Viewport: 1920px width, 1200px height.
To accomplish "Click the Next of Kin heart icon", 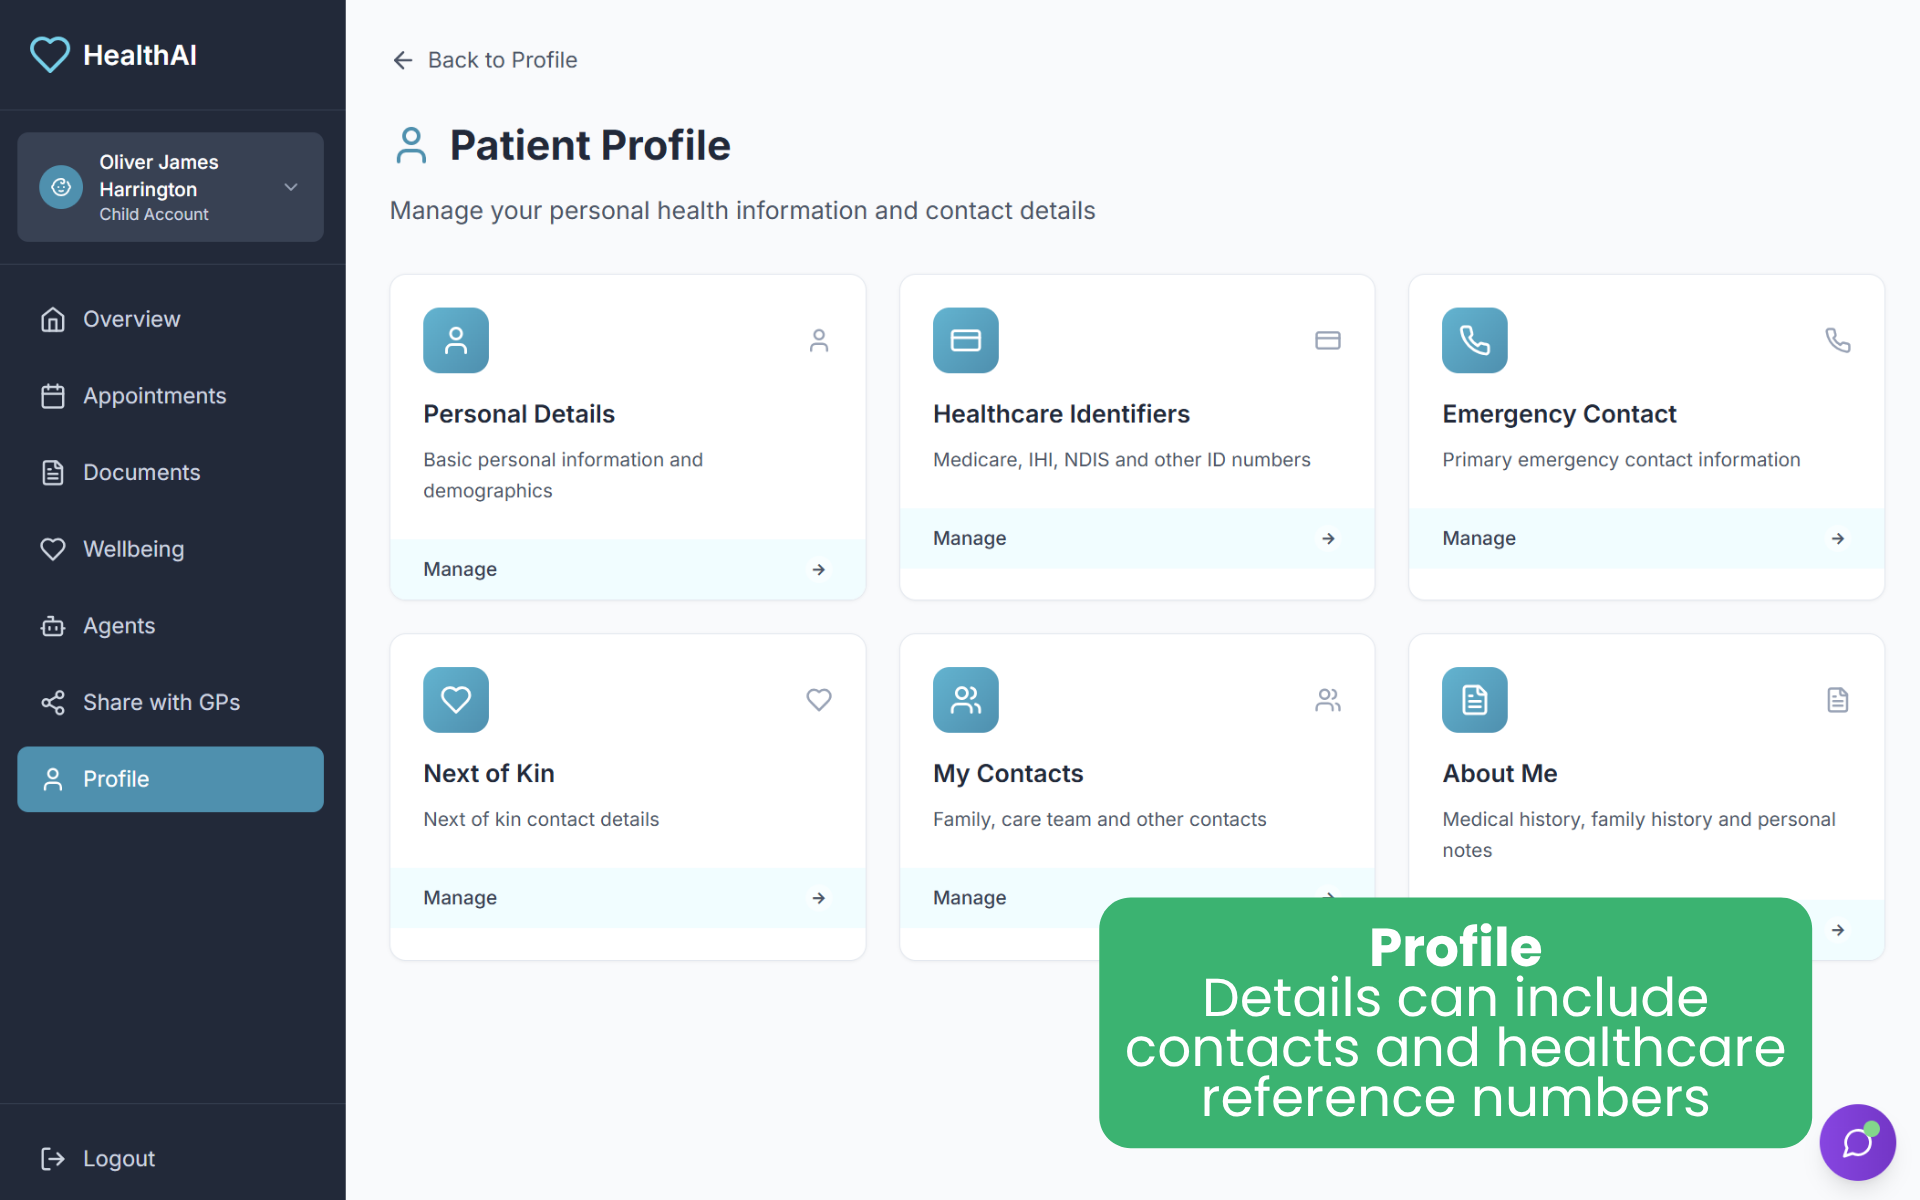I will point(455,700).
